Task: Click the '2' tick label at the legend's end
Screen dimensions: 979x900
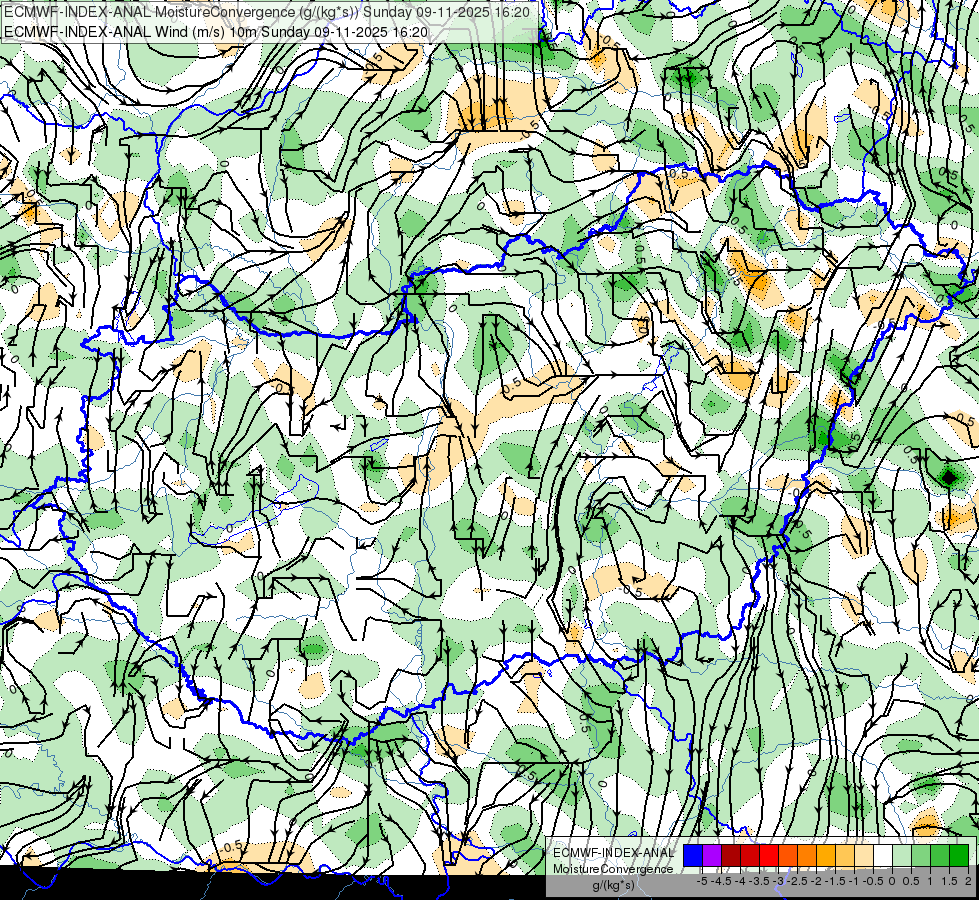Action: pos(968,881)
